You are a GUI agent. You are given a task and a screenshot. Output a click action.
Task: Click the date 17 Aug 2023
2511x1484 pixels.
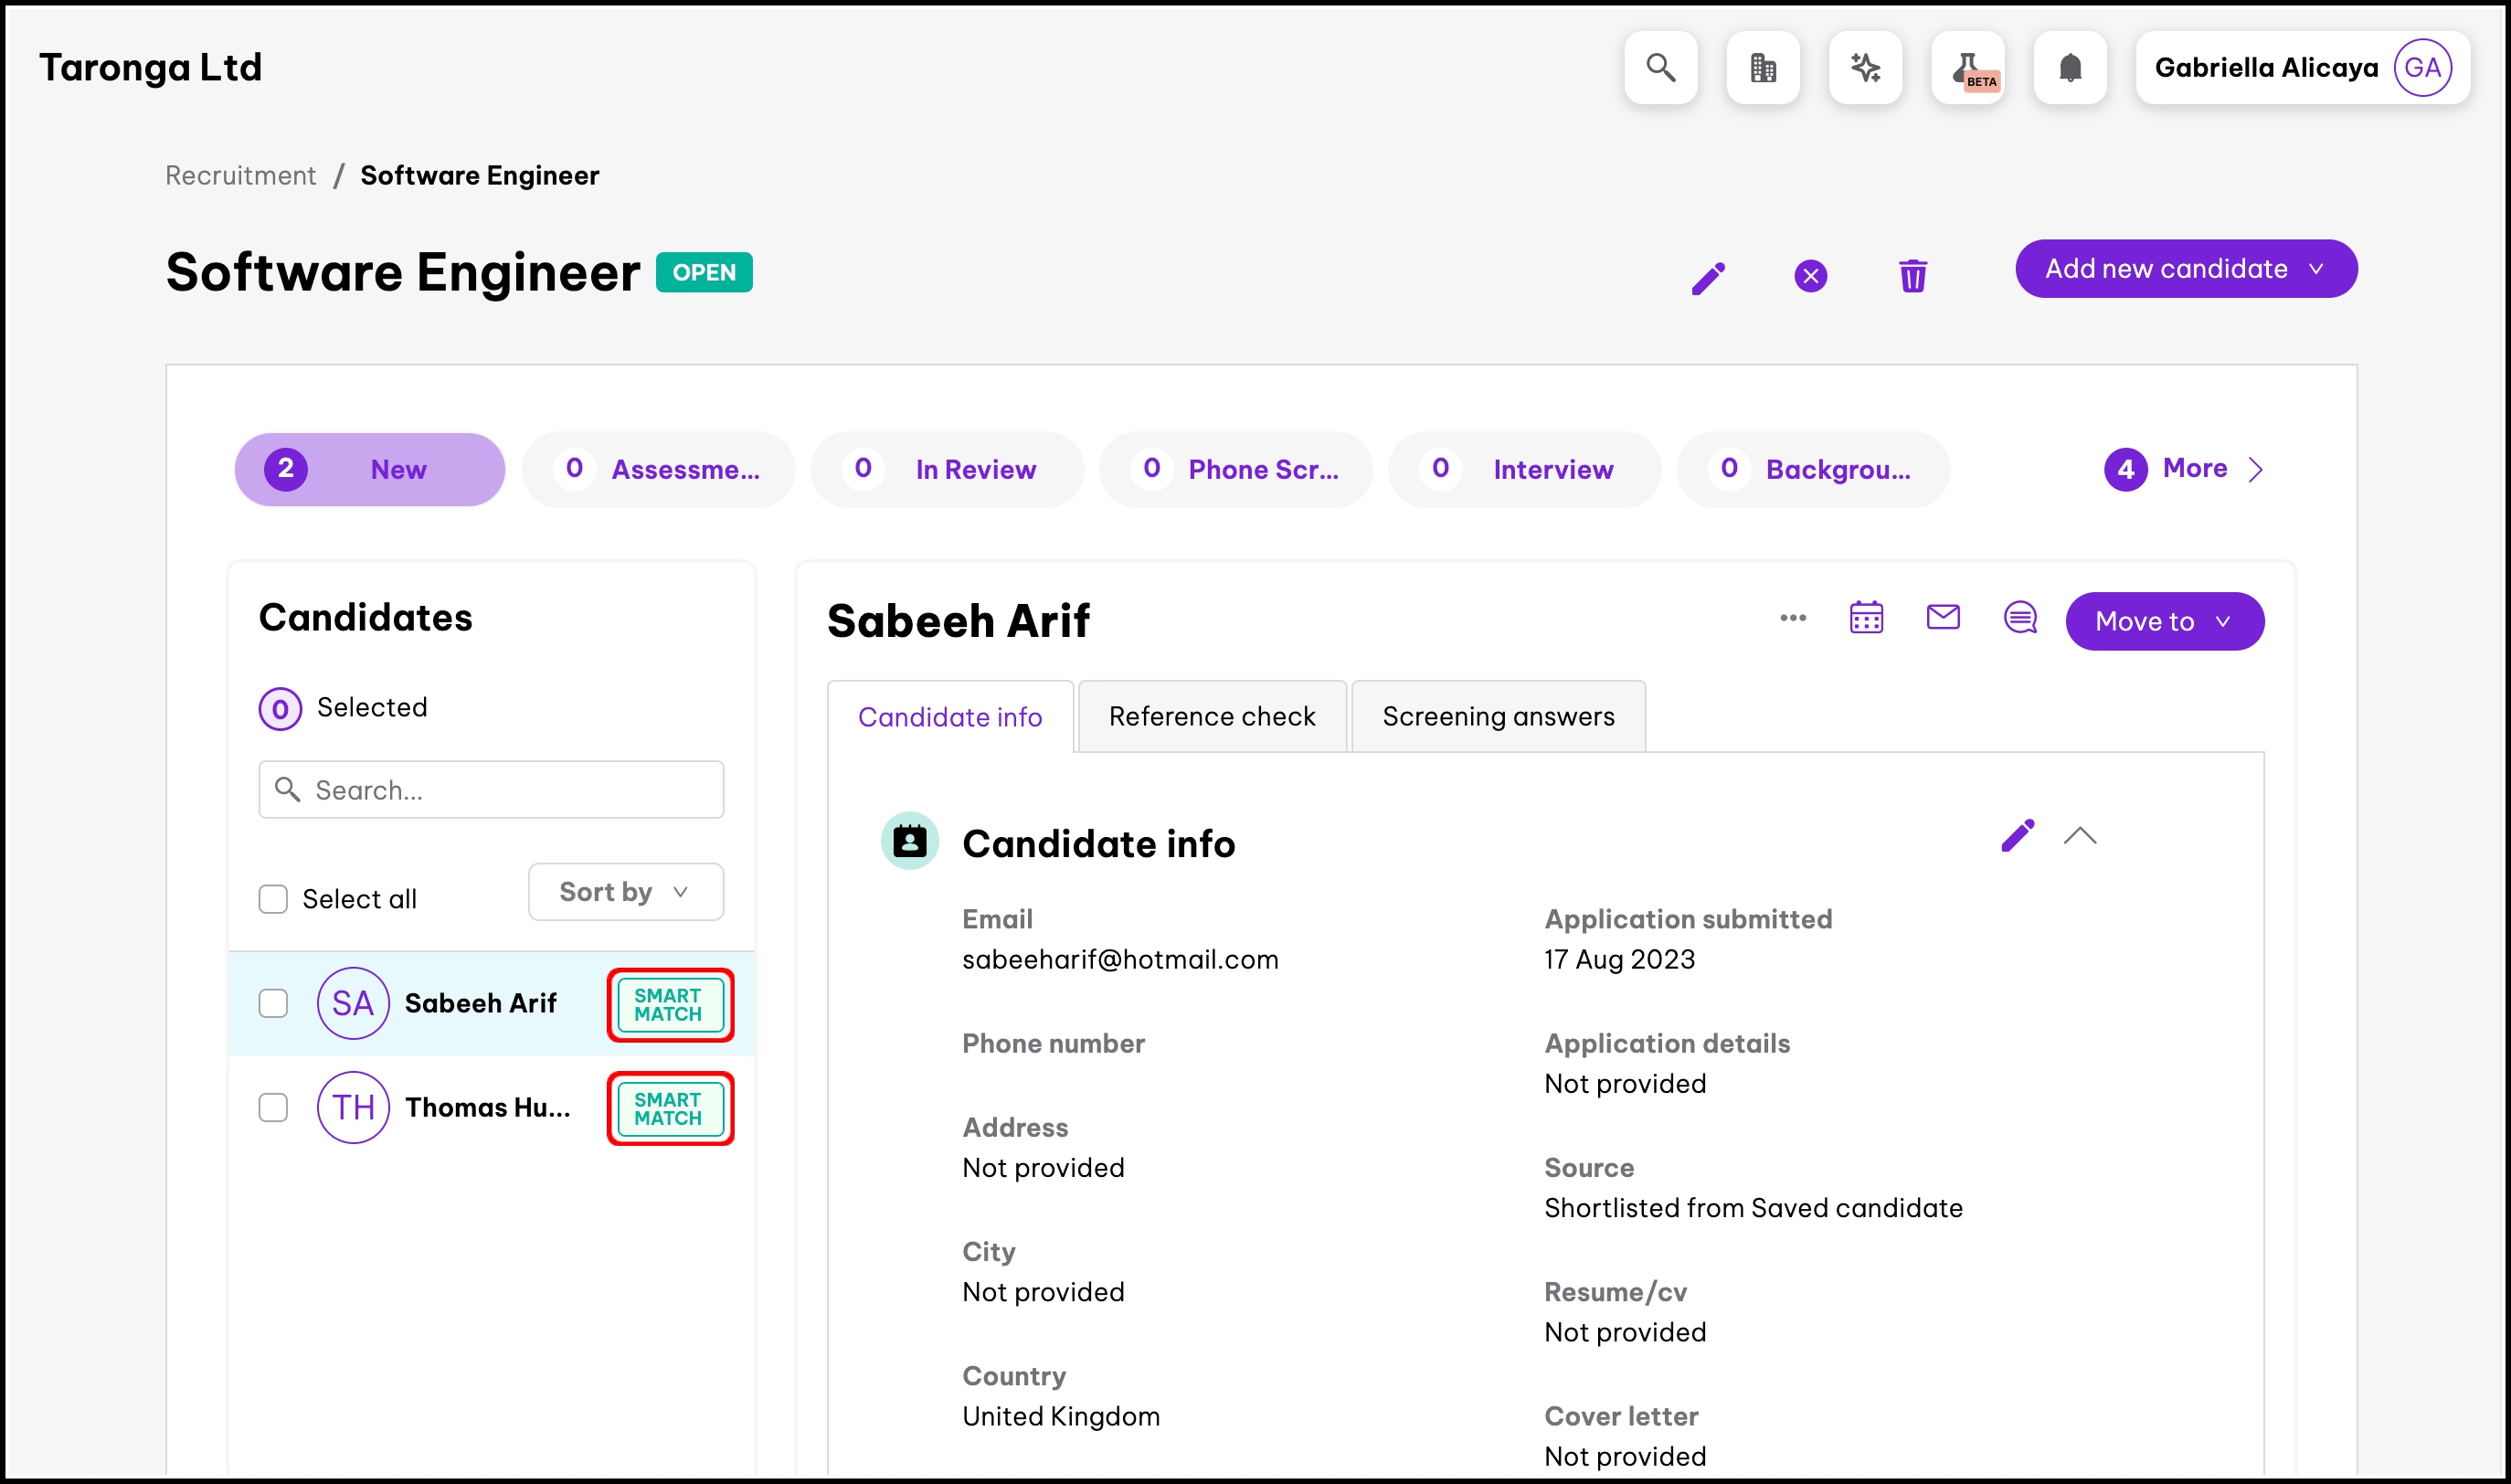click(1619, 959)
